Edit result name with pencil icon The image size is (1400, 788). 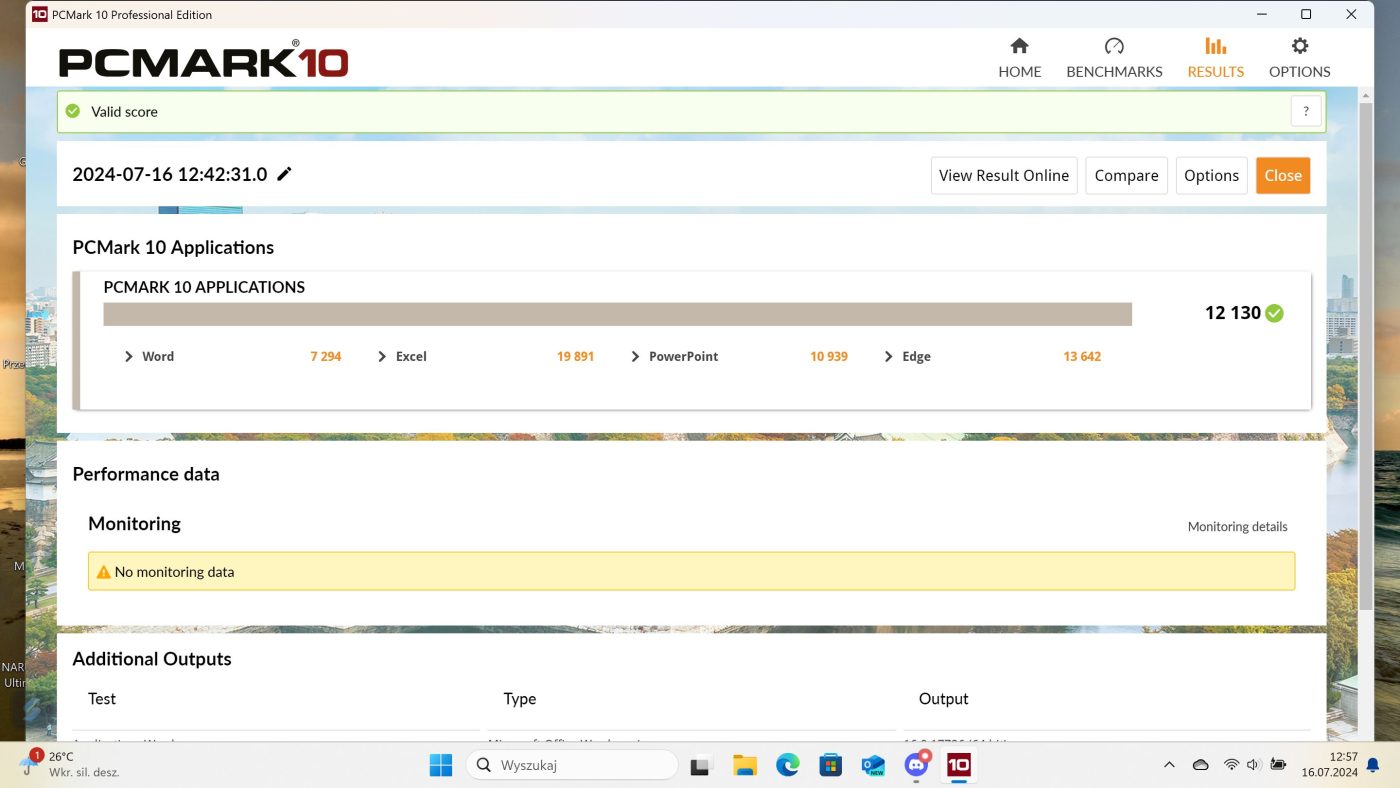pyautogui.click(x=285, y=174)
